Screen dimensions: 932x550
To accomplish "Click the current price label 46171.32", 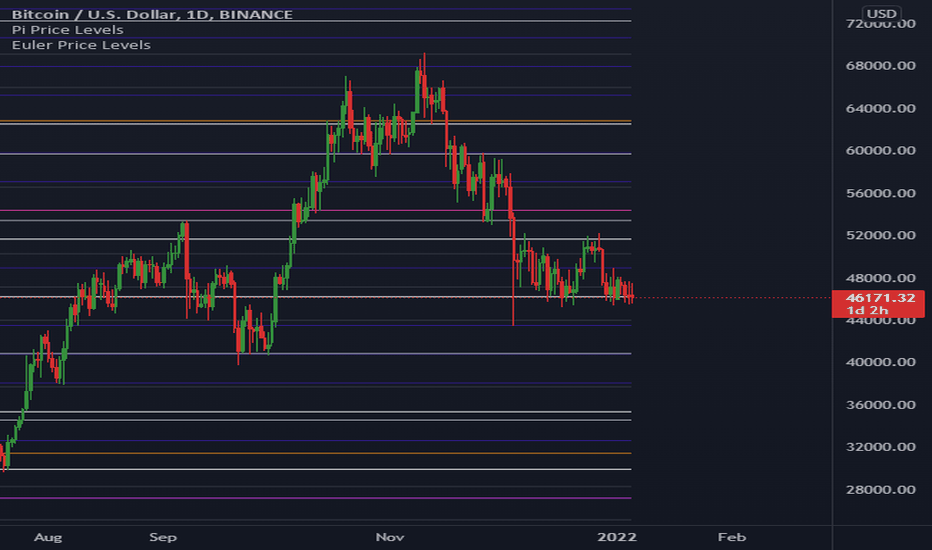I will (880, 297).
